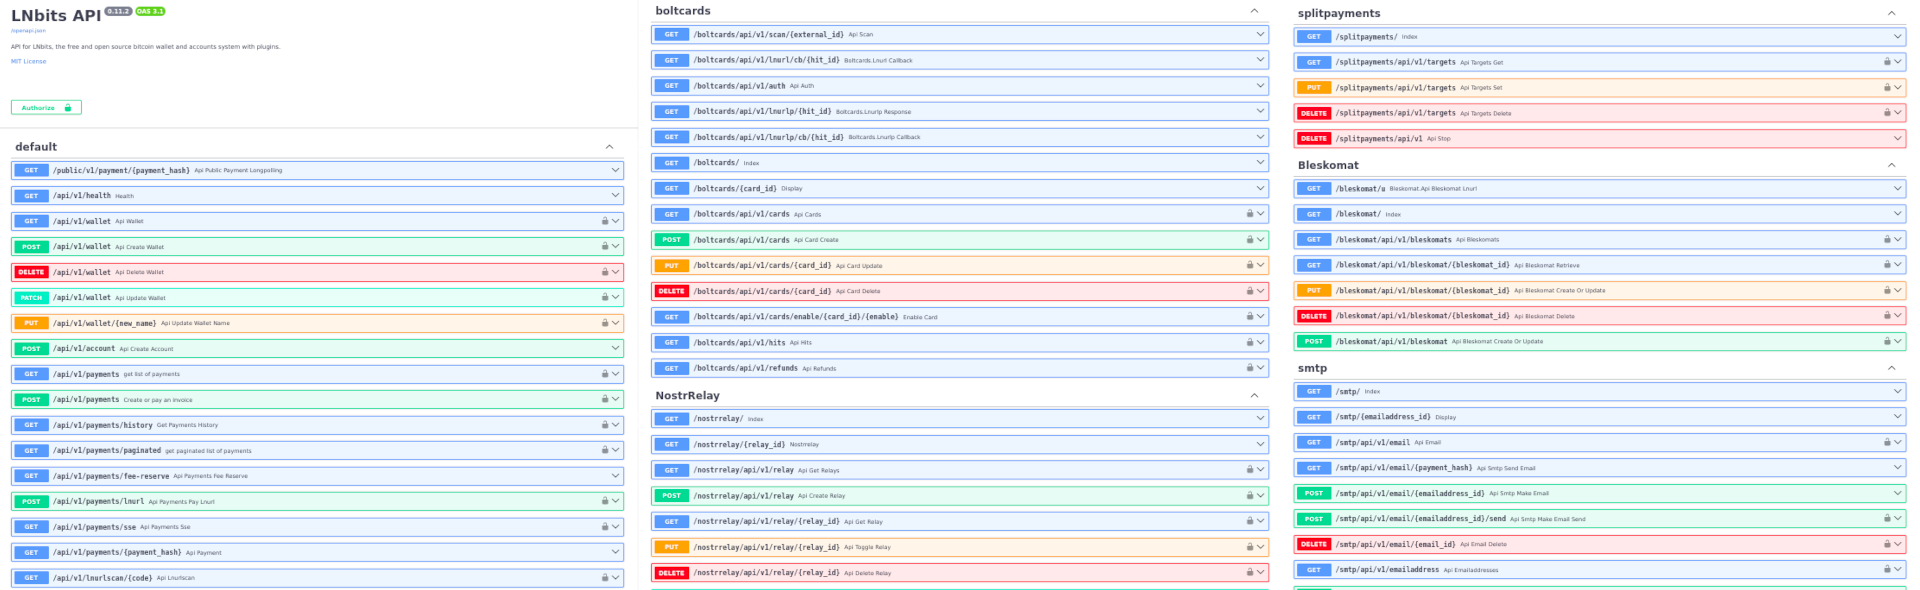Click the POST badge for Create or pay an invoice
The image size is (1920, 590).
coord(31,400)
